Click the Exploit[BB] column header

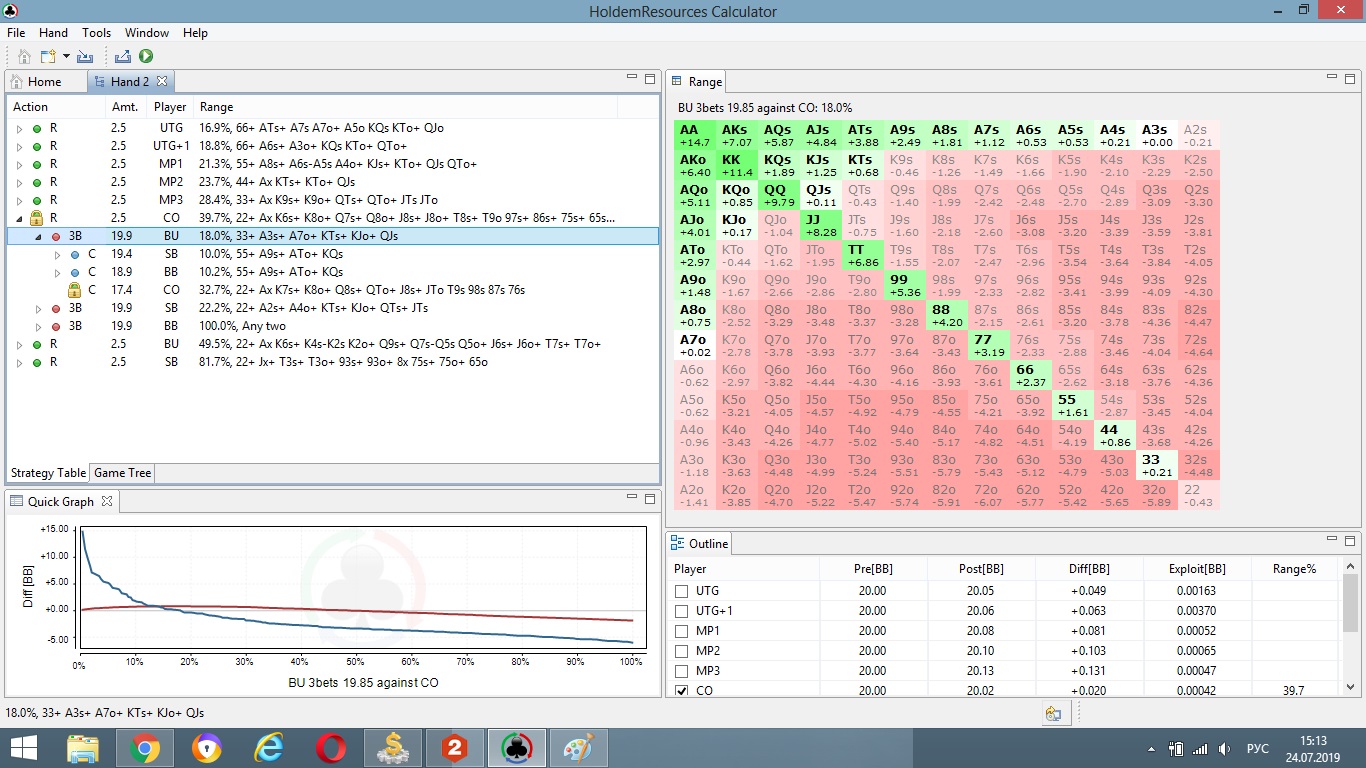click(1197, 568)
